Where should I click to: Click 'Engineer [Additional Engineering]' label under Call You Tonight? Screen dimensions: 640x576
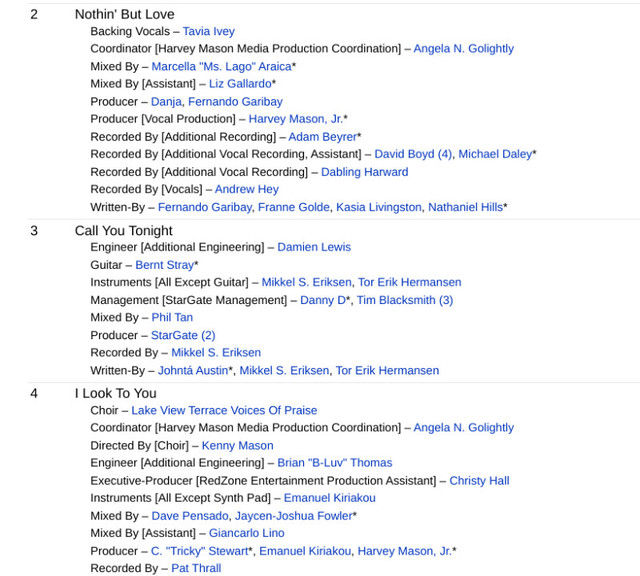tap(178, 247)
